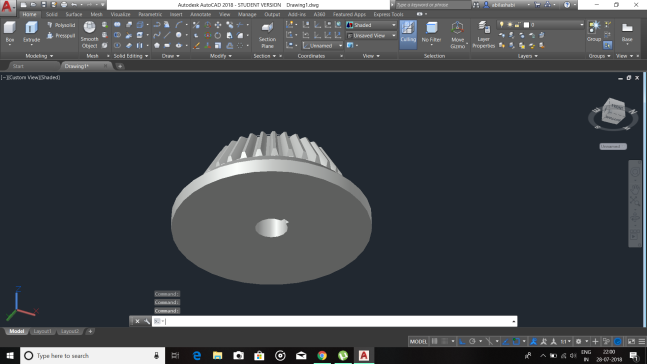Viewport: 647px width, 364px height.
Task: Open Google Chrome from the taskbar
Action: [322, 355]
